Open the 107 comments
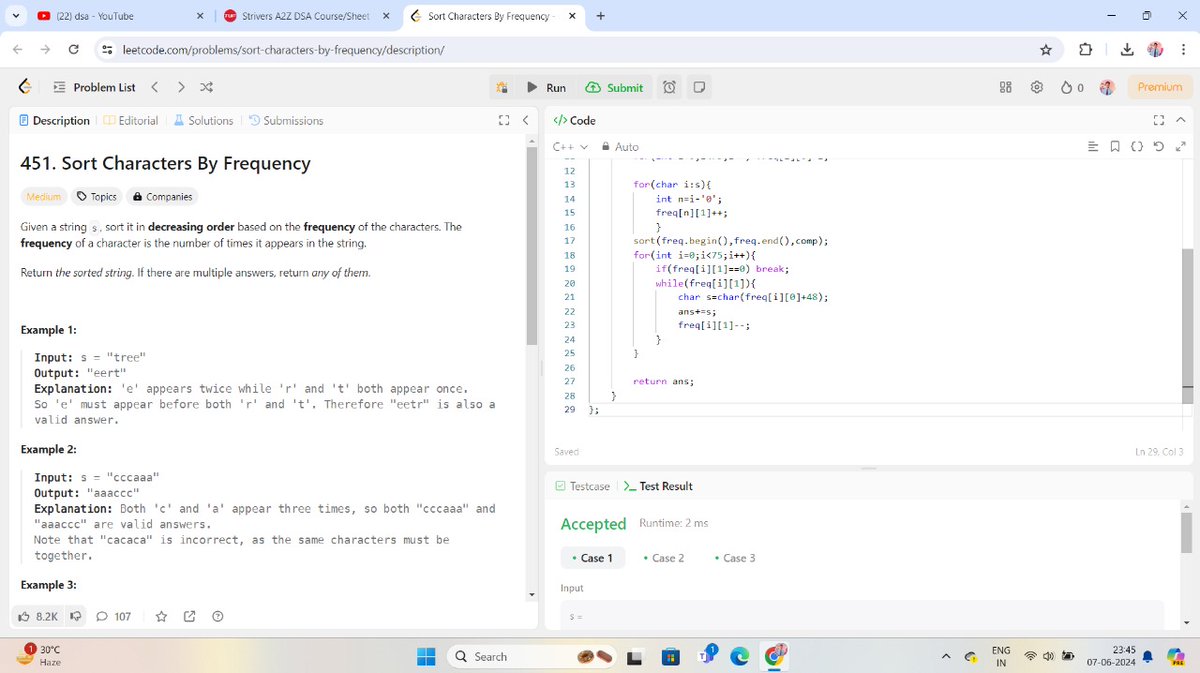Screen dimensions: 1200x673 point(114,617)
